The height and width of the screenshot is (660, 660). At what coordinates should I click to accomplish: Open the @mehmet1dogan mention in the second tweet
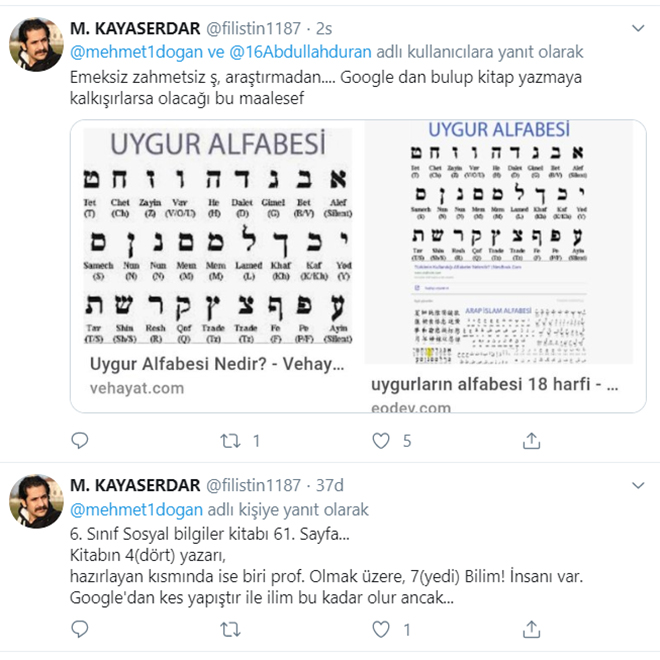[136, 510]
